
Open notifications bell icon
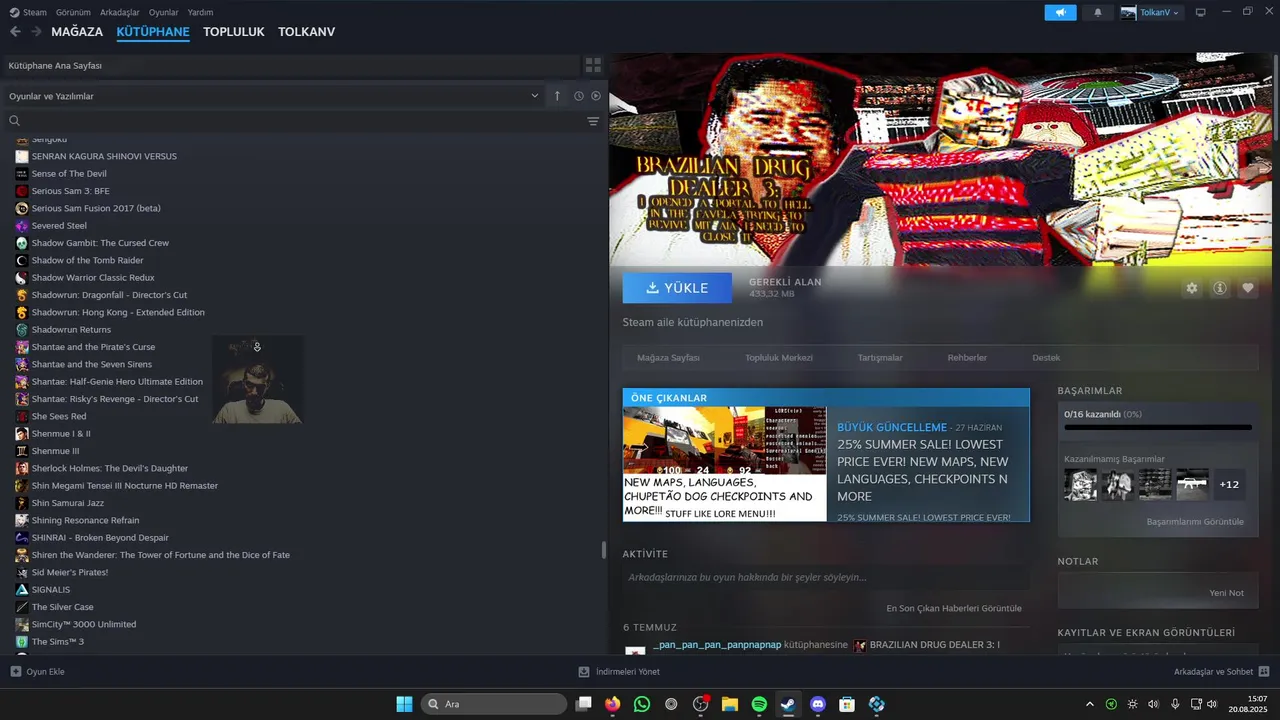tap(1098, 12)
